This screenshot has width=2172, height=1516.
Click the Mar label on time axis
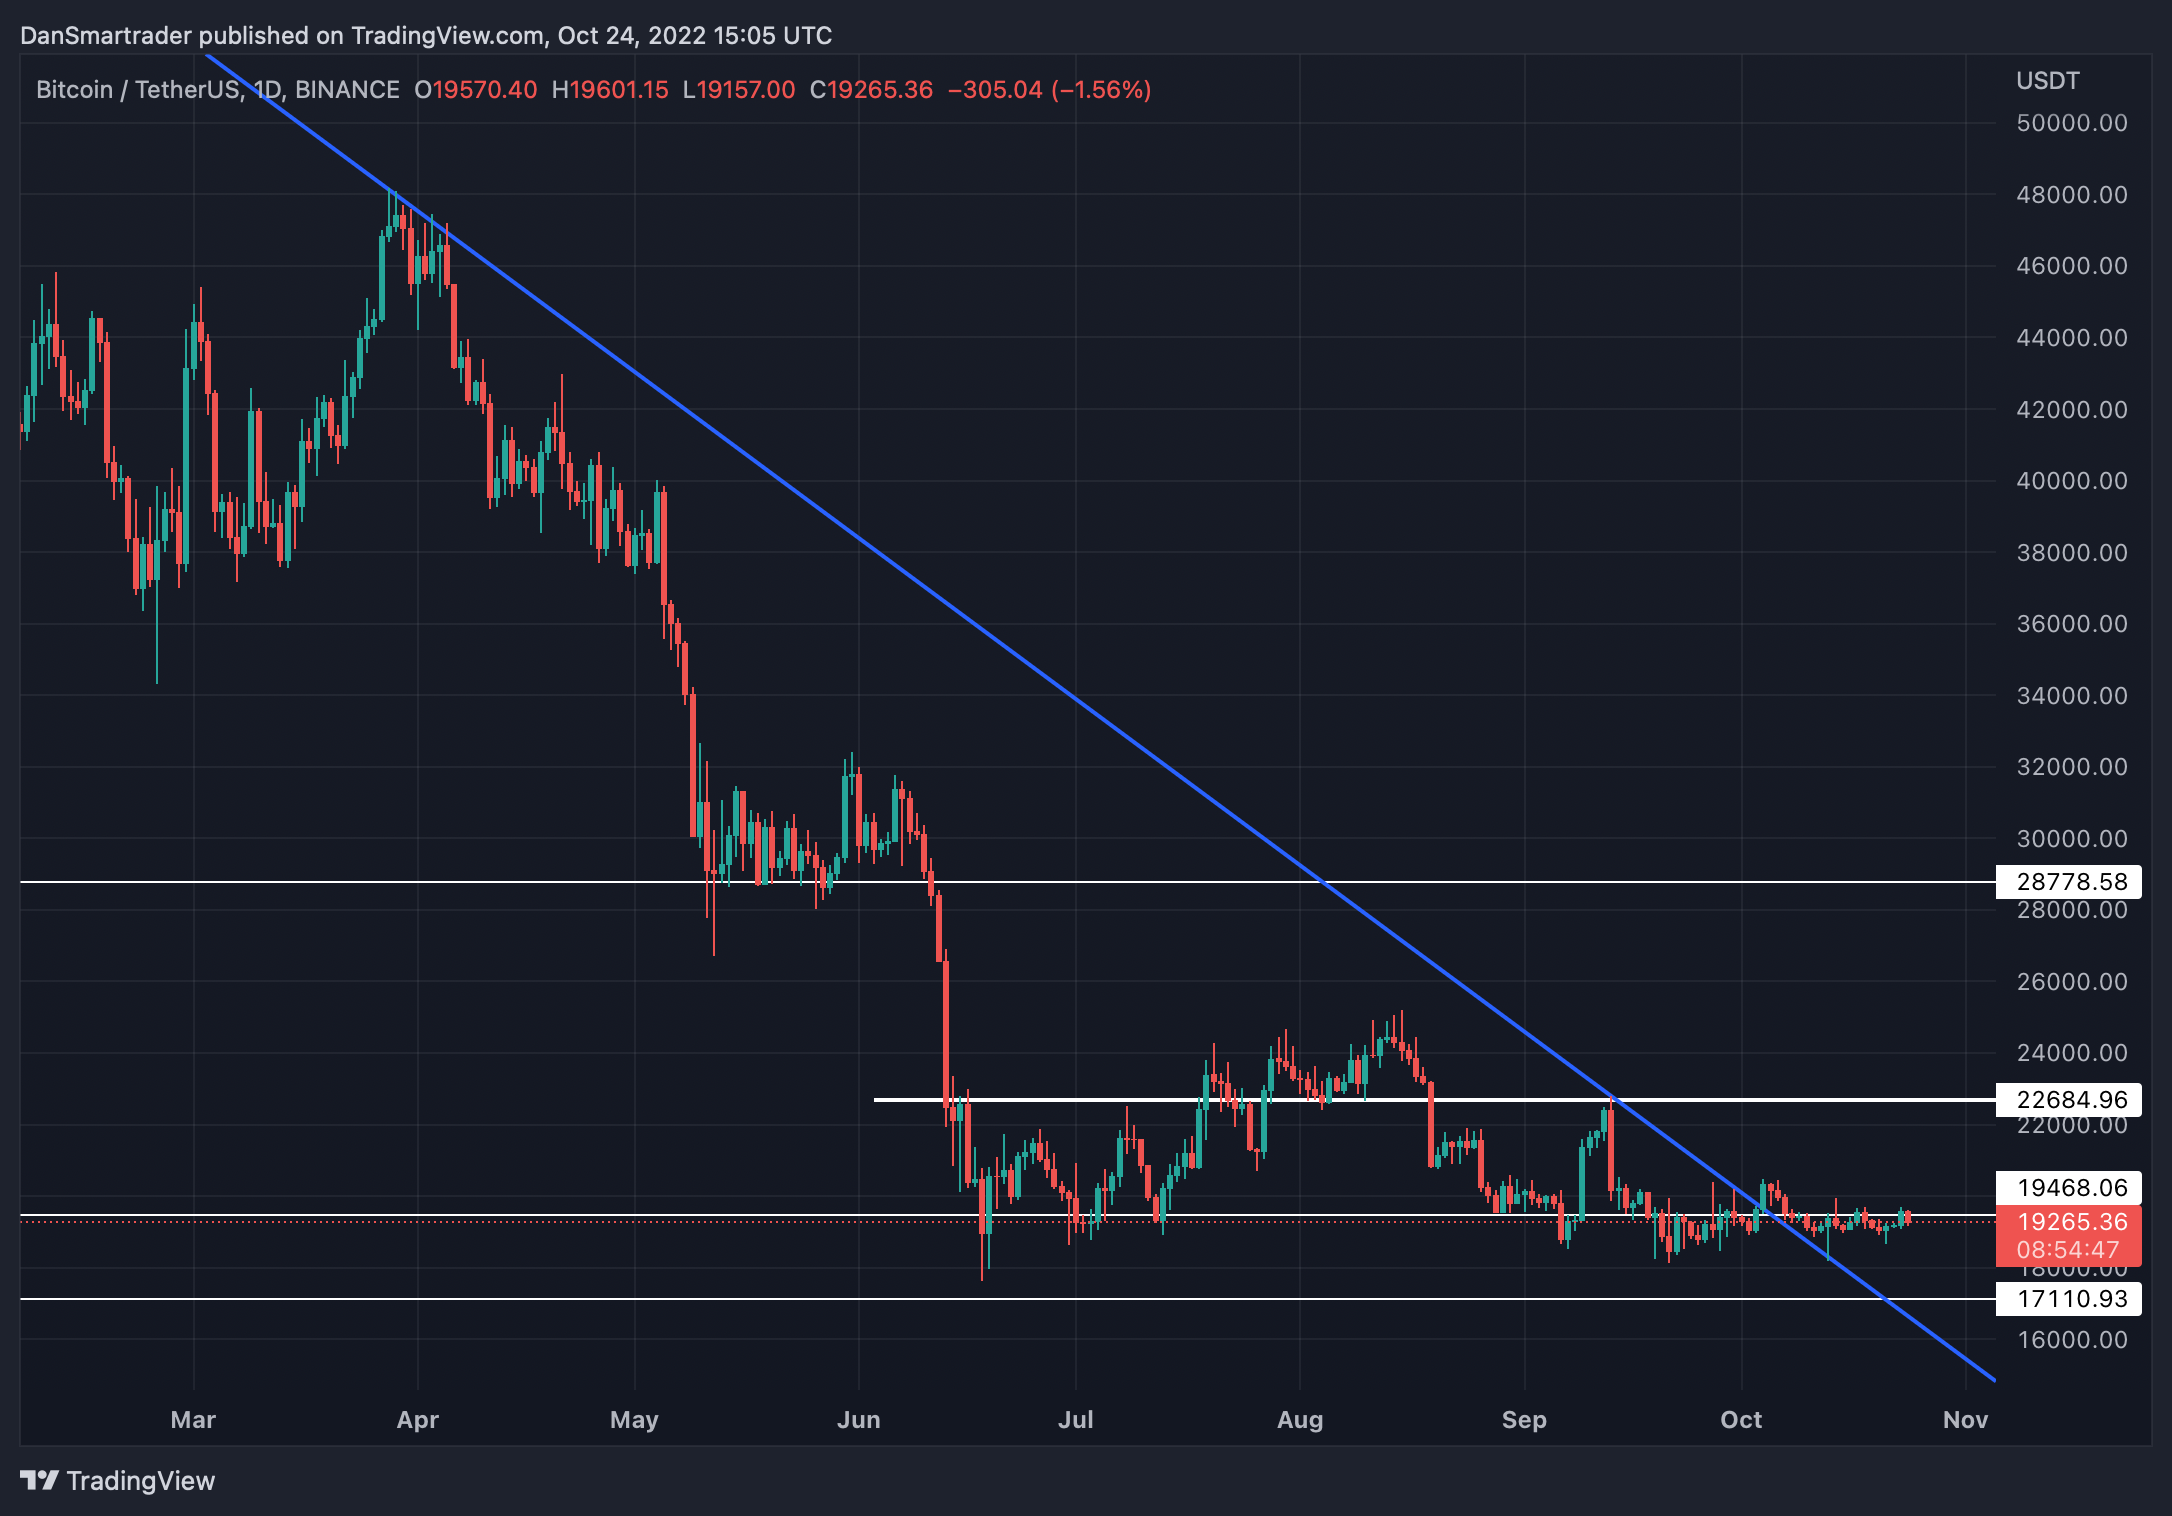click(x=193, y=1420)
